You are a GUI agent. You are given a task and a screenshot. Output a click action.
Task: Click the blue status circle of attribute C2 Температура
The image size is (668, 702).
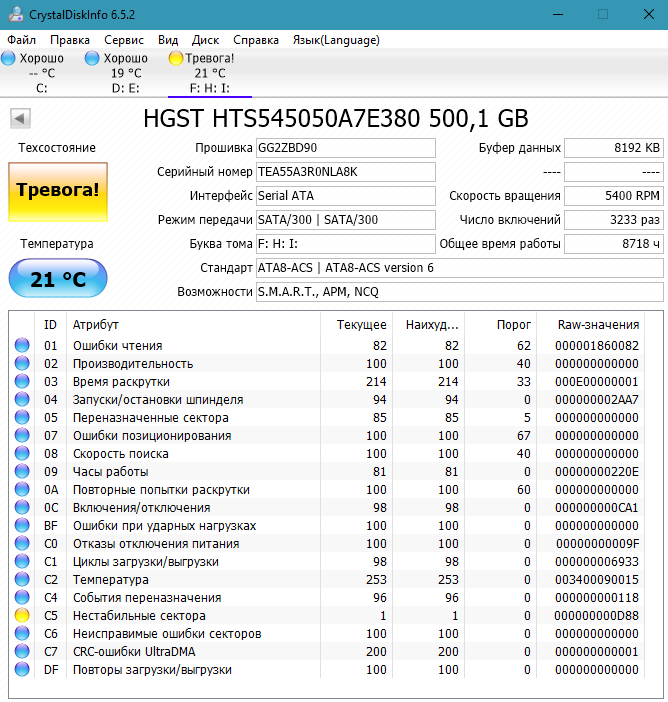(x=22, y=579)
